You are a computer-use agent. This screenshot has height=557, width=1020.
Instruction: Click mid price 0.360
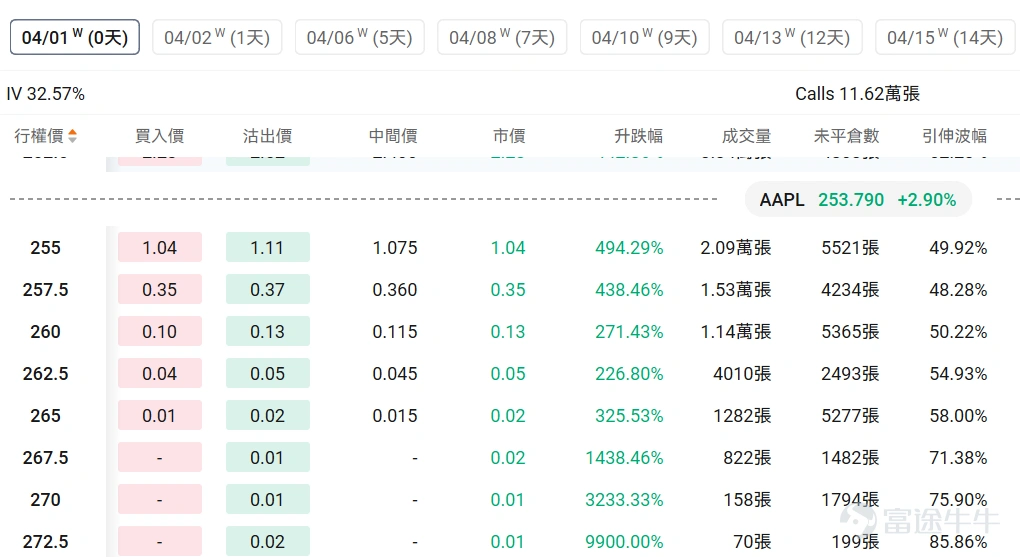point(394,290)
